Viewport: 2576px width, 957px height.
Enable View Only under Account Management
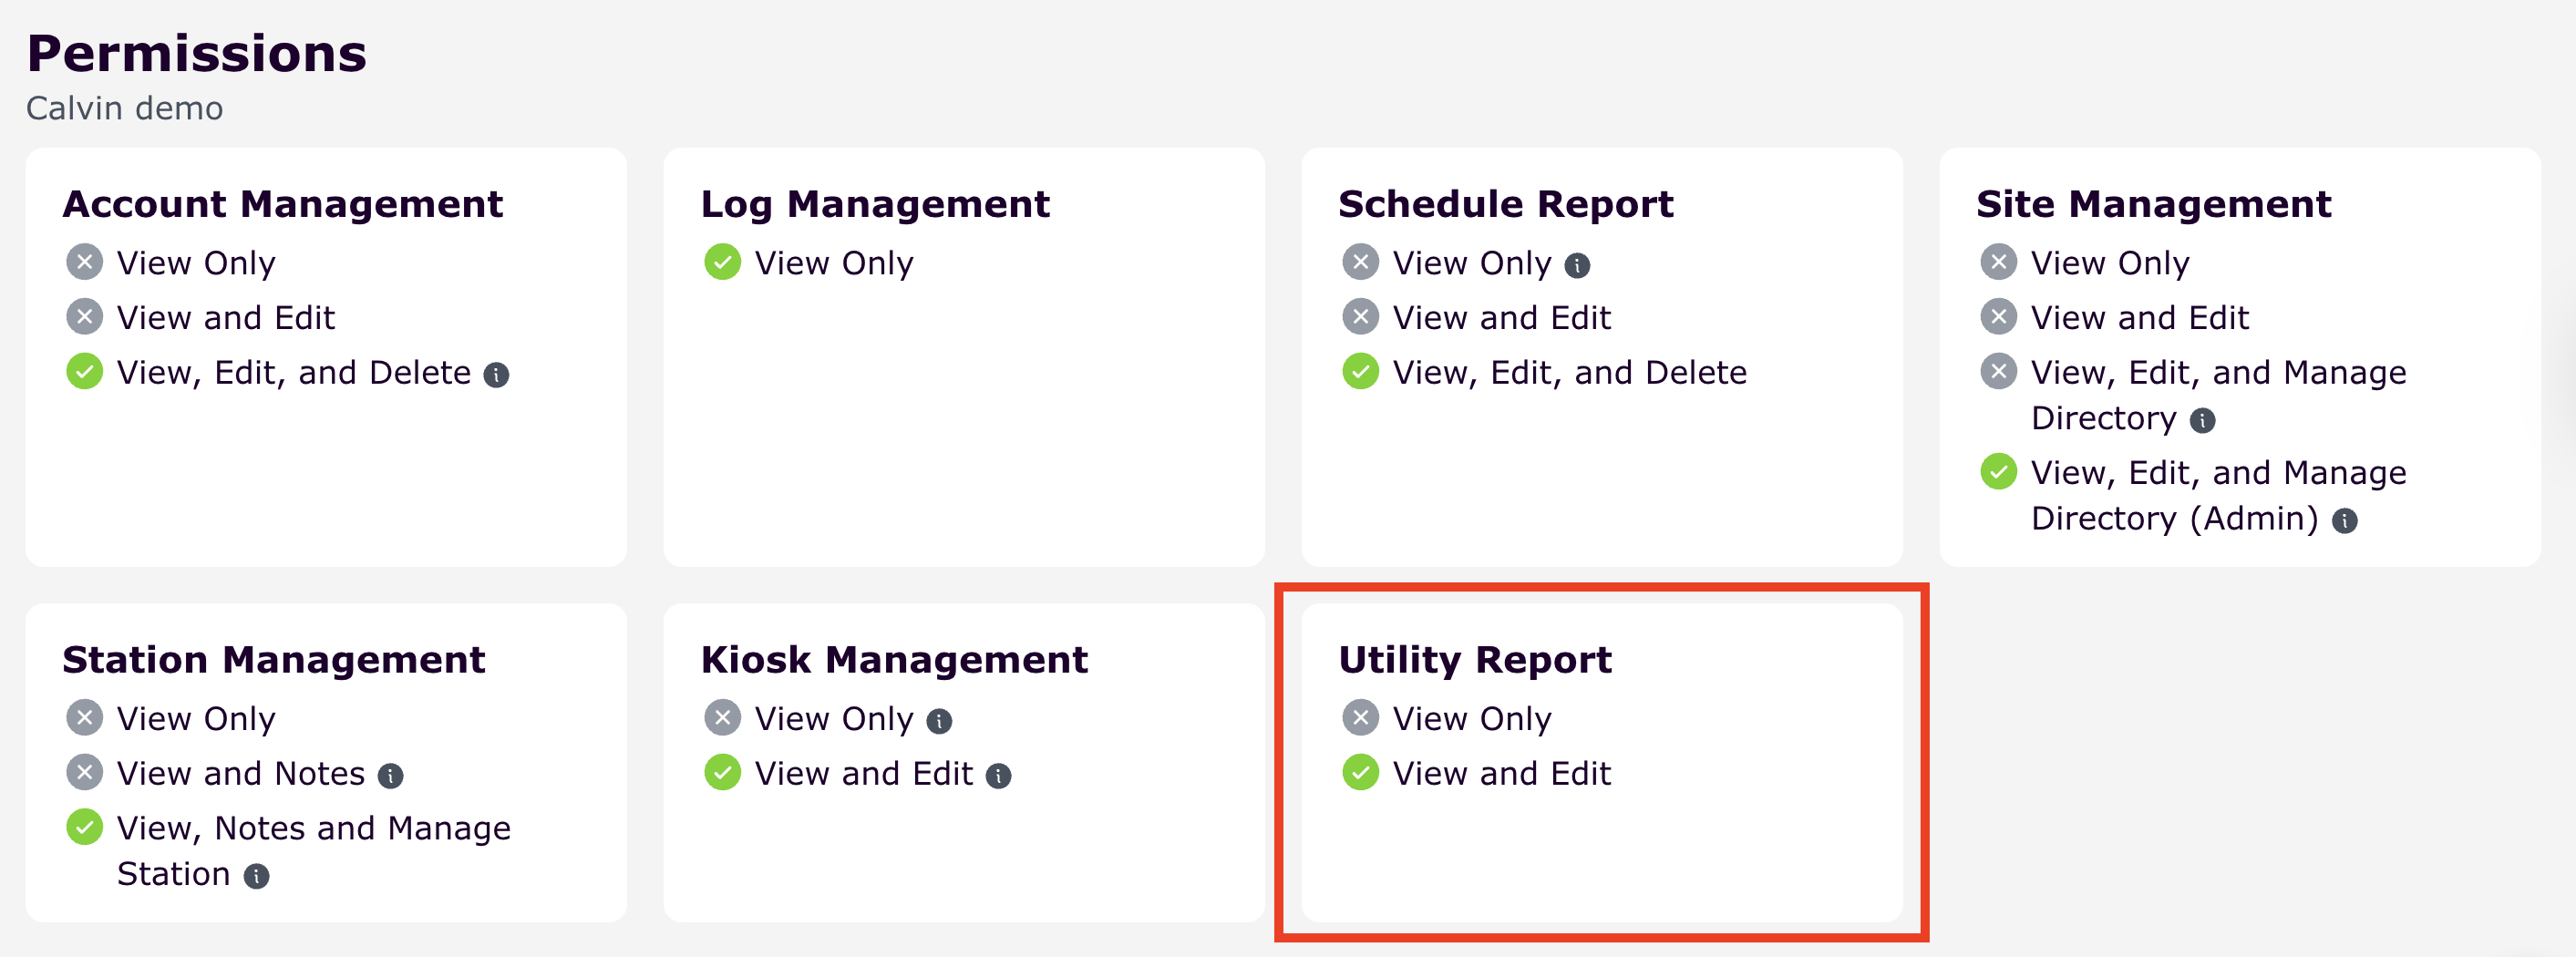85,263
